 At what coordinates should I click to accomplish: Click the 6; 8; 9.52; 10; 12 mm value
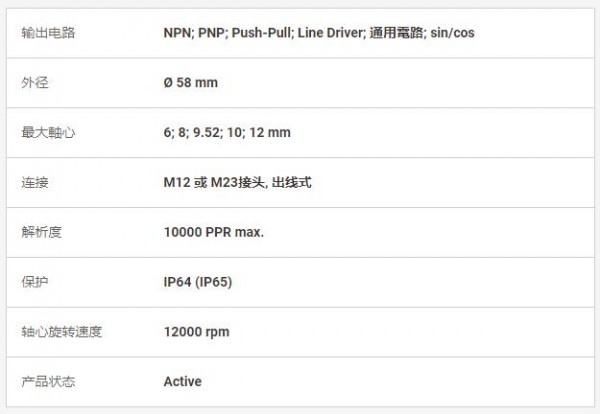(x=227, y=133)
